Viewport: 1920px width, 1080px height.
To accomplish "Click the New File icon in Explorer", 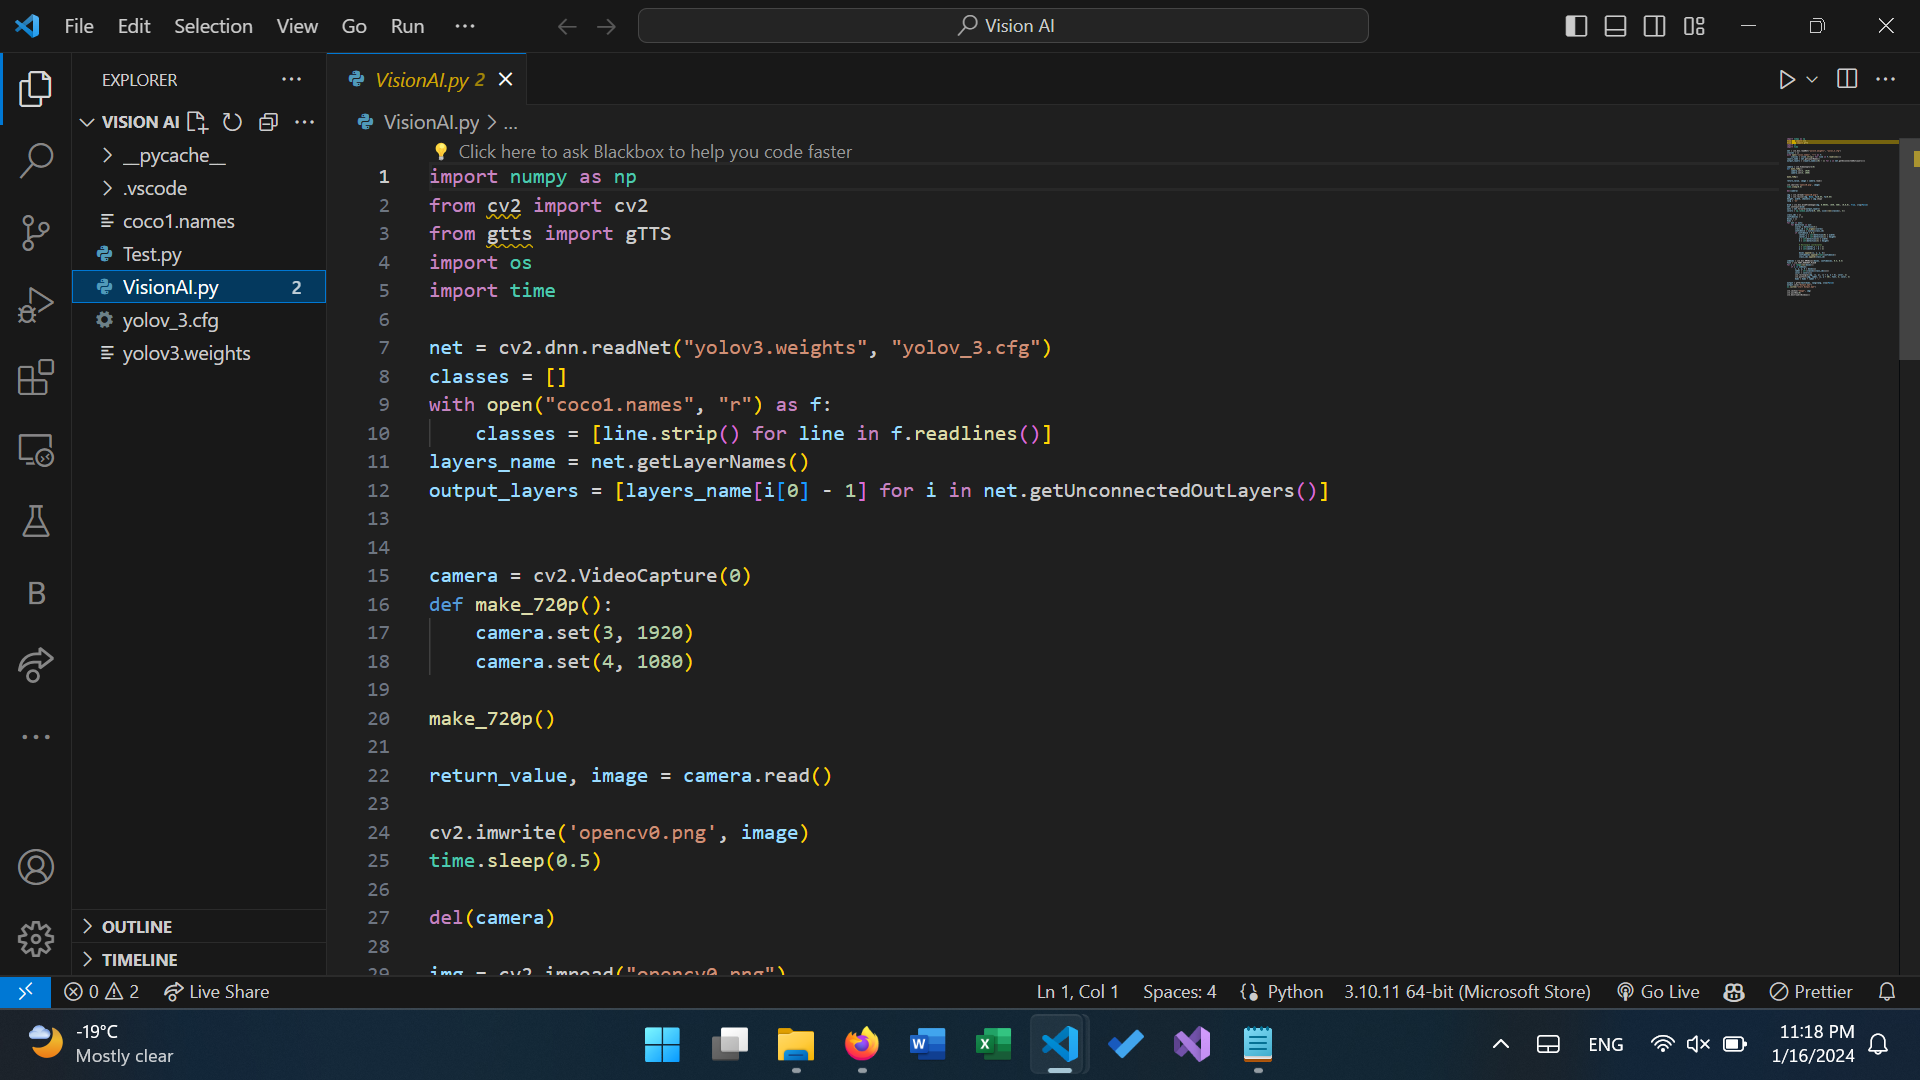I will (x=198, y=122).
